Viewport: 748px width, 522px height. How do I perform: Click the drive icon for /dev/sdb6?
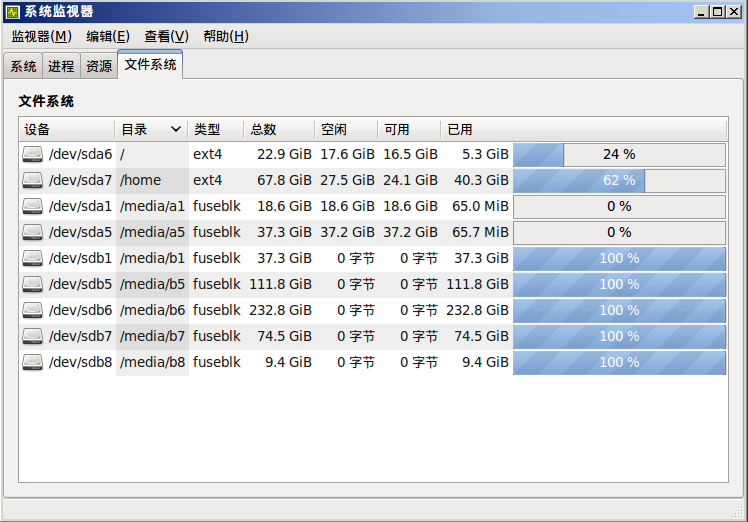pyautogui.click(x=32, y=310)
